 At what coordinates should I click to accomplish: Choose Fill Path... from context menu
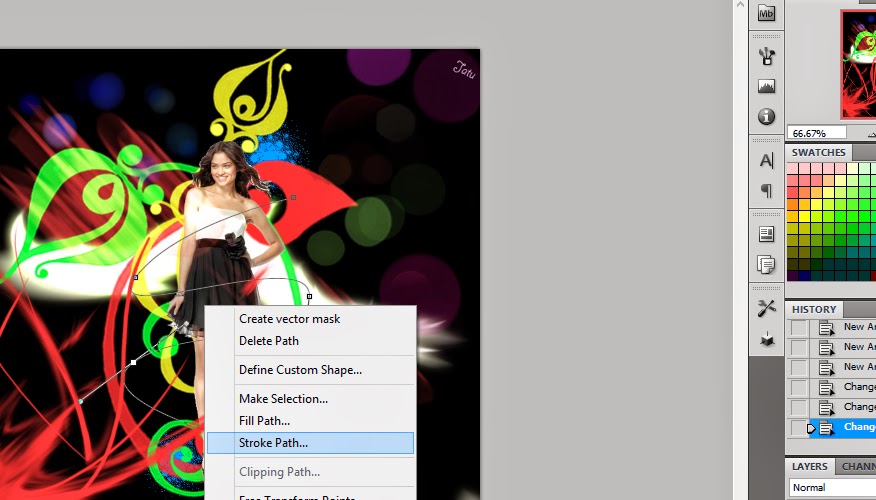point(311,421)
